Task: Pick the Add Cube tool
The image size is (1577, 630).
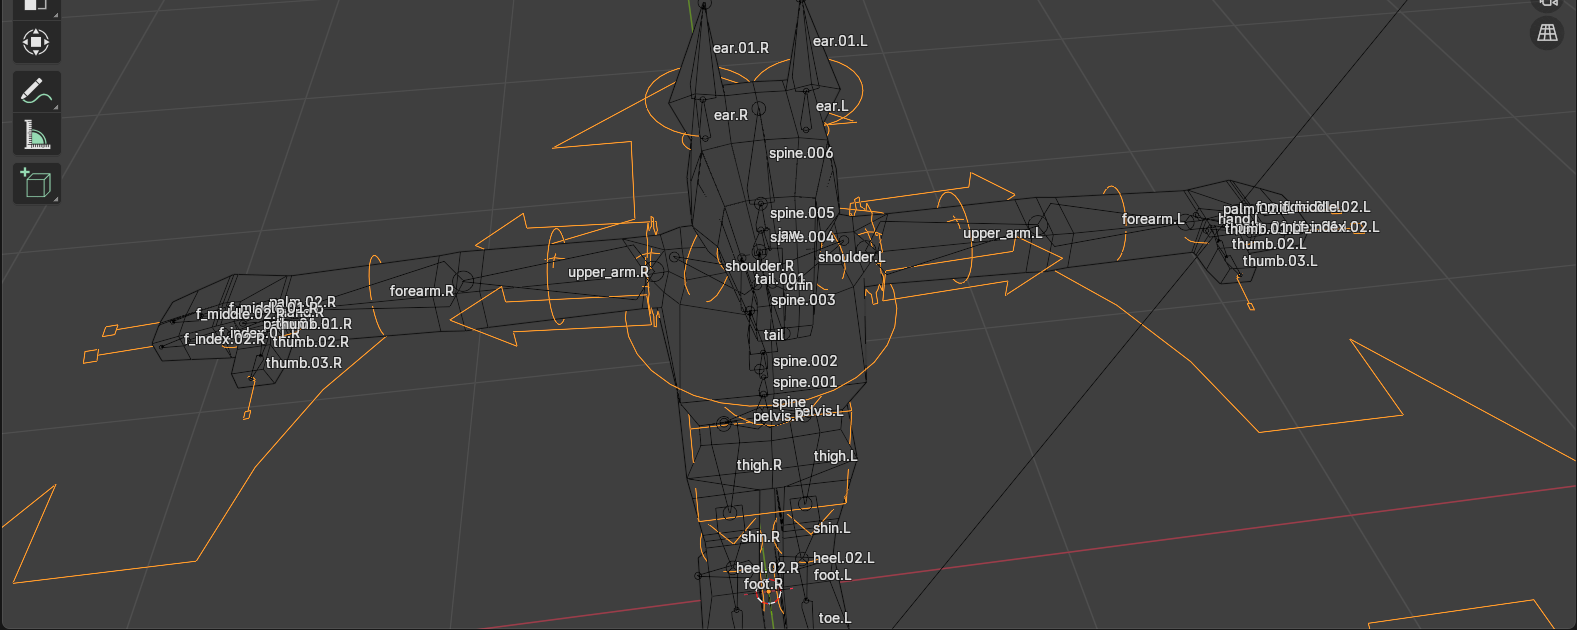Action: (x=36, y=184)
